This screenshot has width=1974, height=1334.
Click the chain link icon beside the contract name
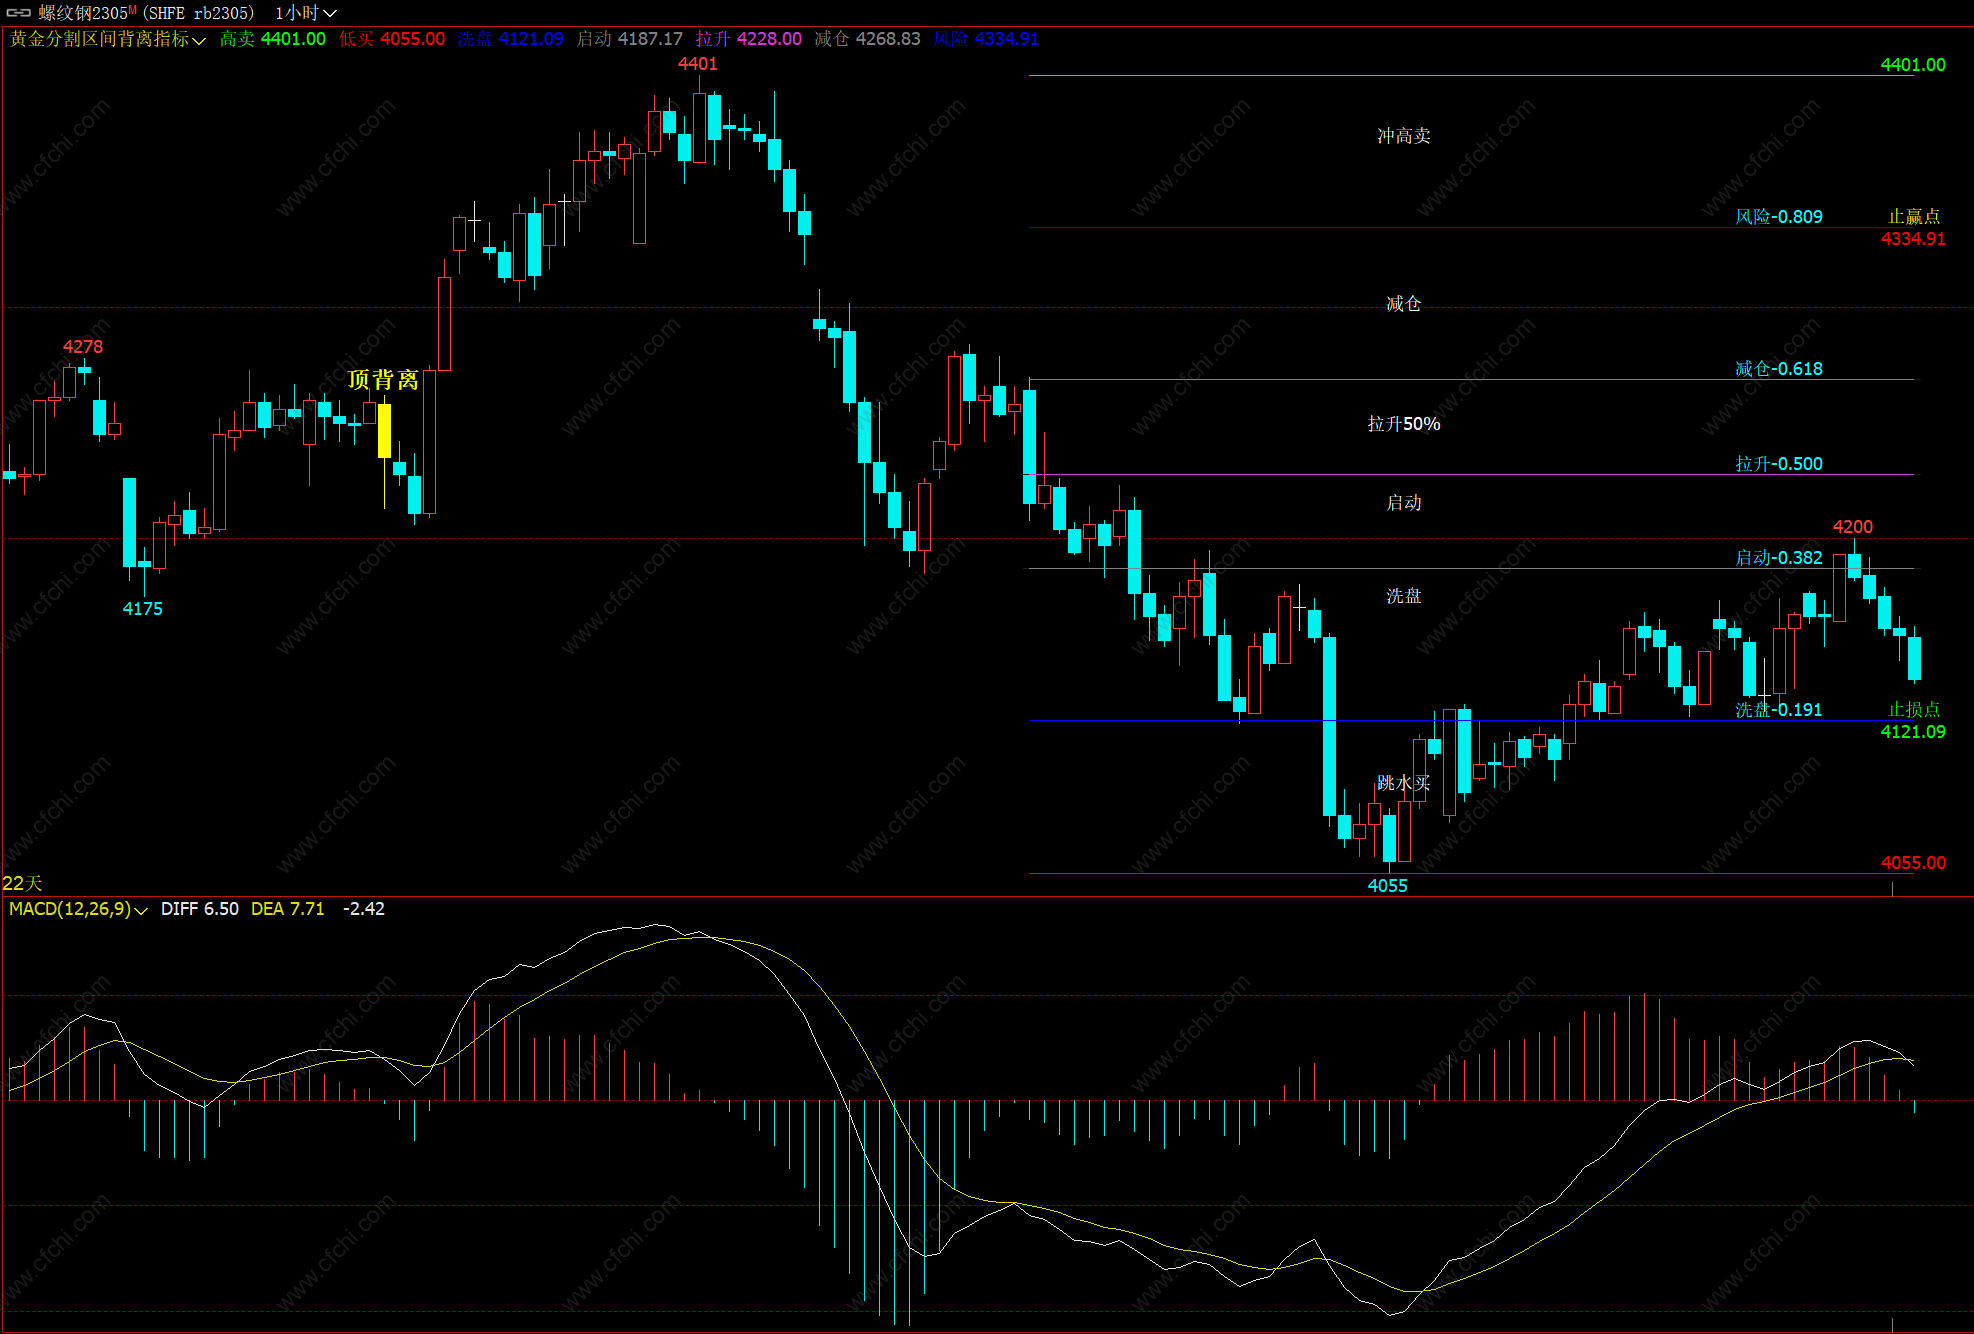(18, 13)
